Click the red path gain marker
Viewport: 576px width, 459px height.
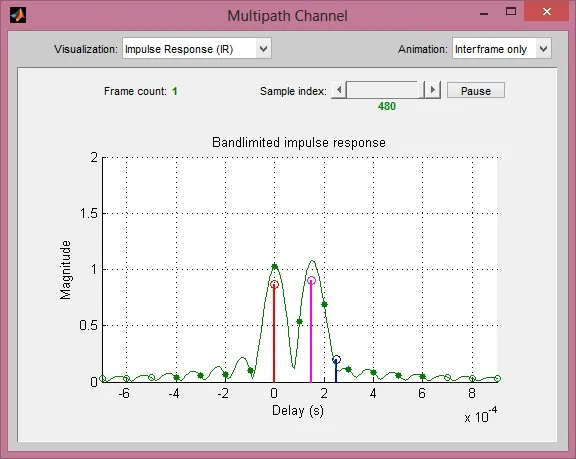pyautogui.click(x=274, y=284)
